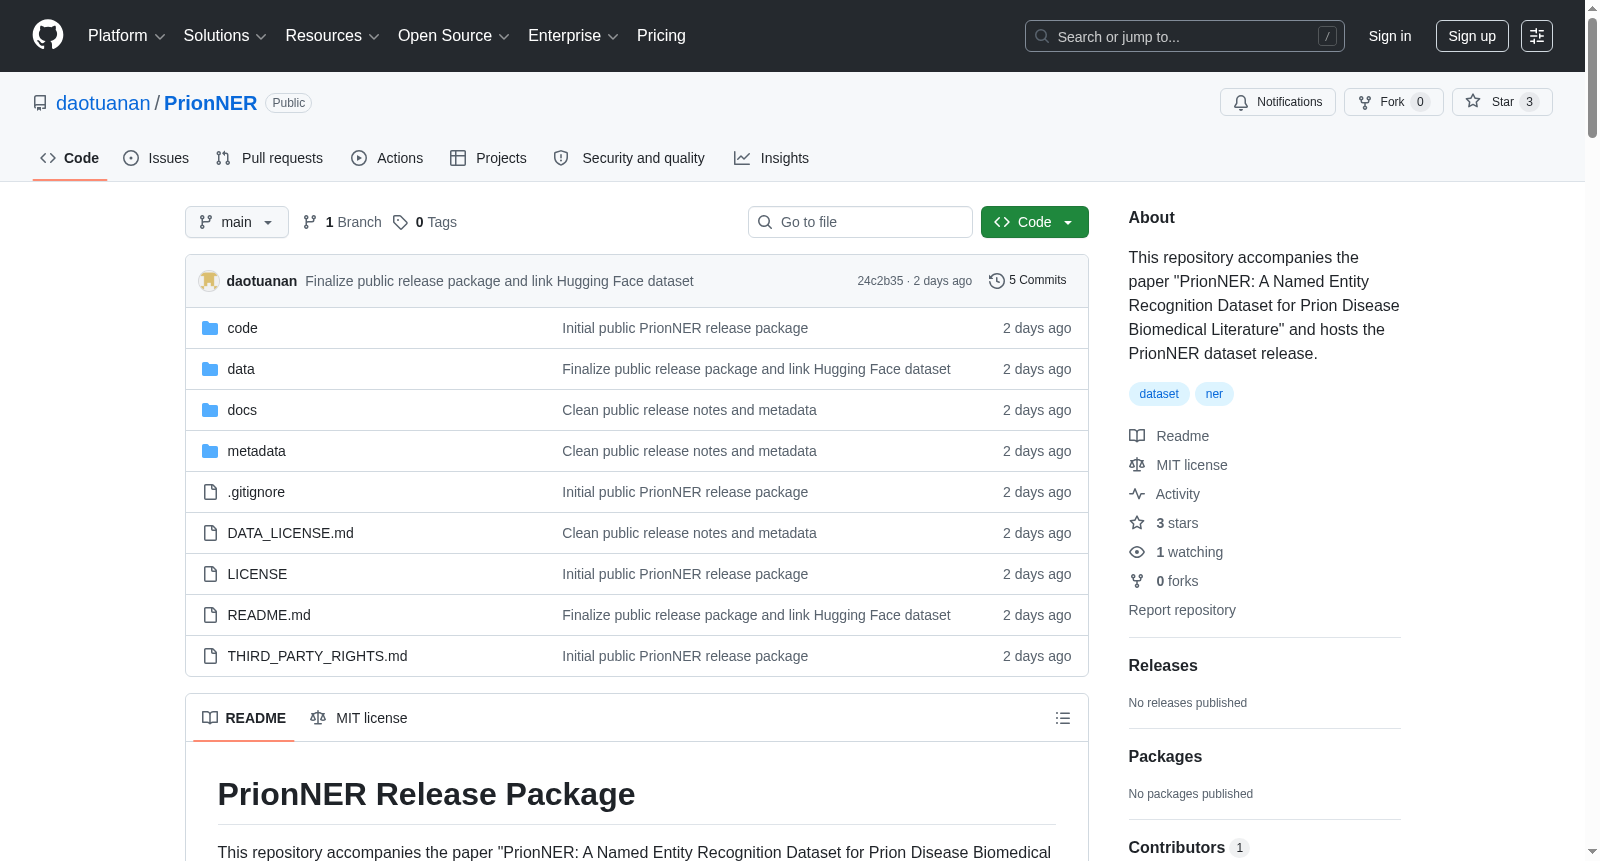The width and height of the screenshot is (1600, 861).
Task: Expand the Open Source menu
Action: coord(454,36)
